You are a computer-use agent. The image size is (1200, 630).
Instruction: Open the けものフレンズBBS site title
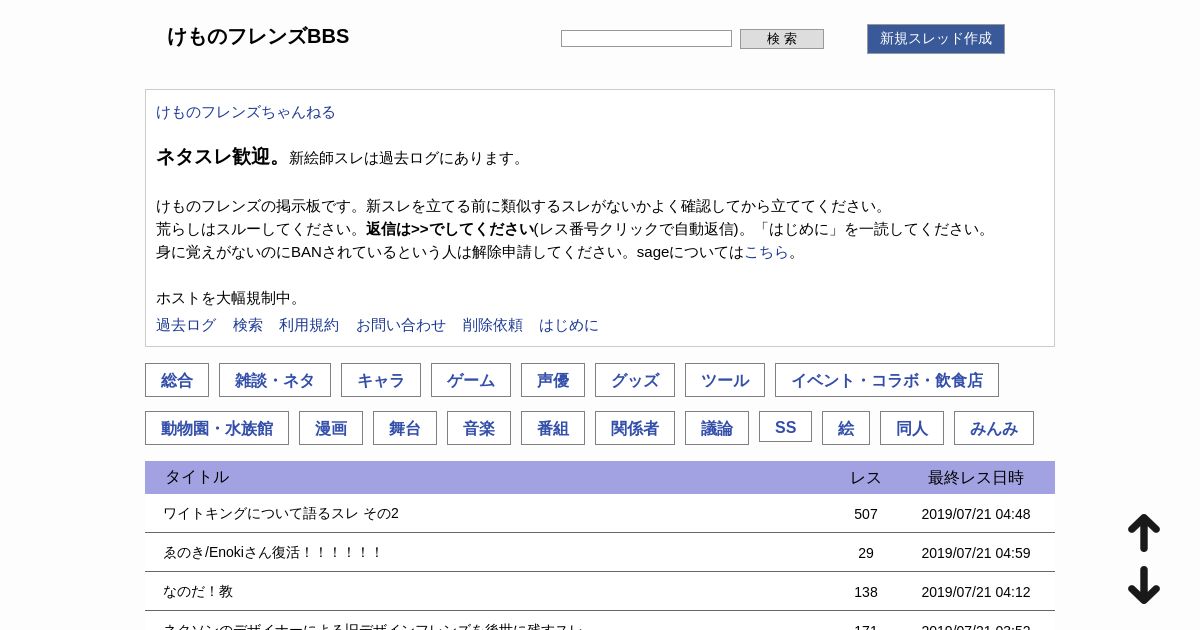pyautogui.click(x=258, y=36)
